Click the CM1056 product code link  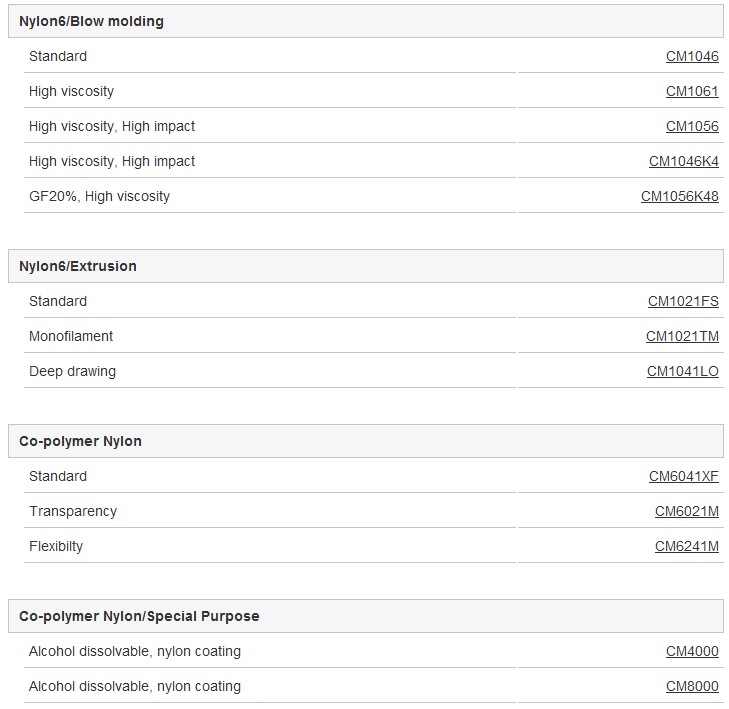tap(692, 126)
